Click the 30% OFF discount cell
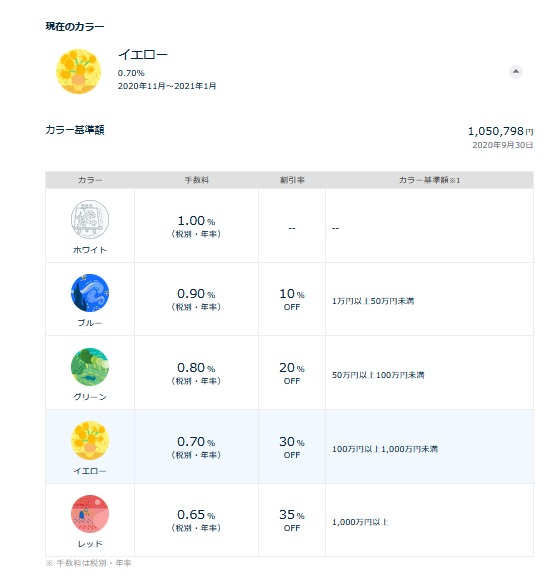The width and height of the screenshot is (554, 576). [x=292, y=447]
